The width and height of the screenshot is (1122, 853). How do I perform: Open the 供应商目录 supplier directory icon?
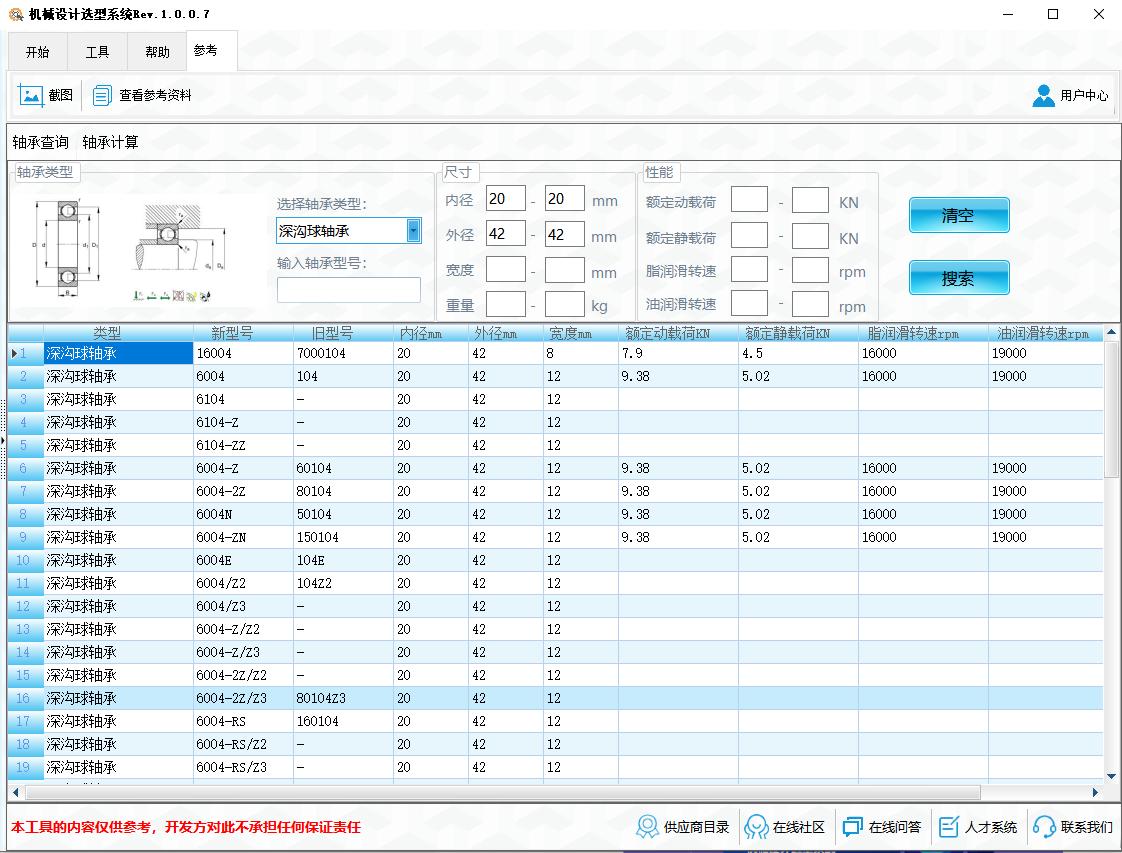pos(648,827)
